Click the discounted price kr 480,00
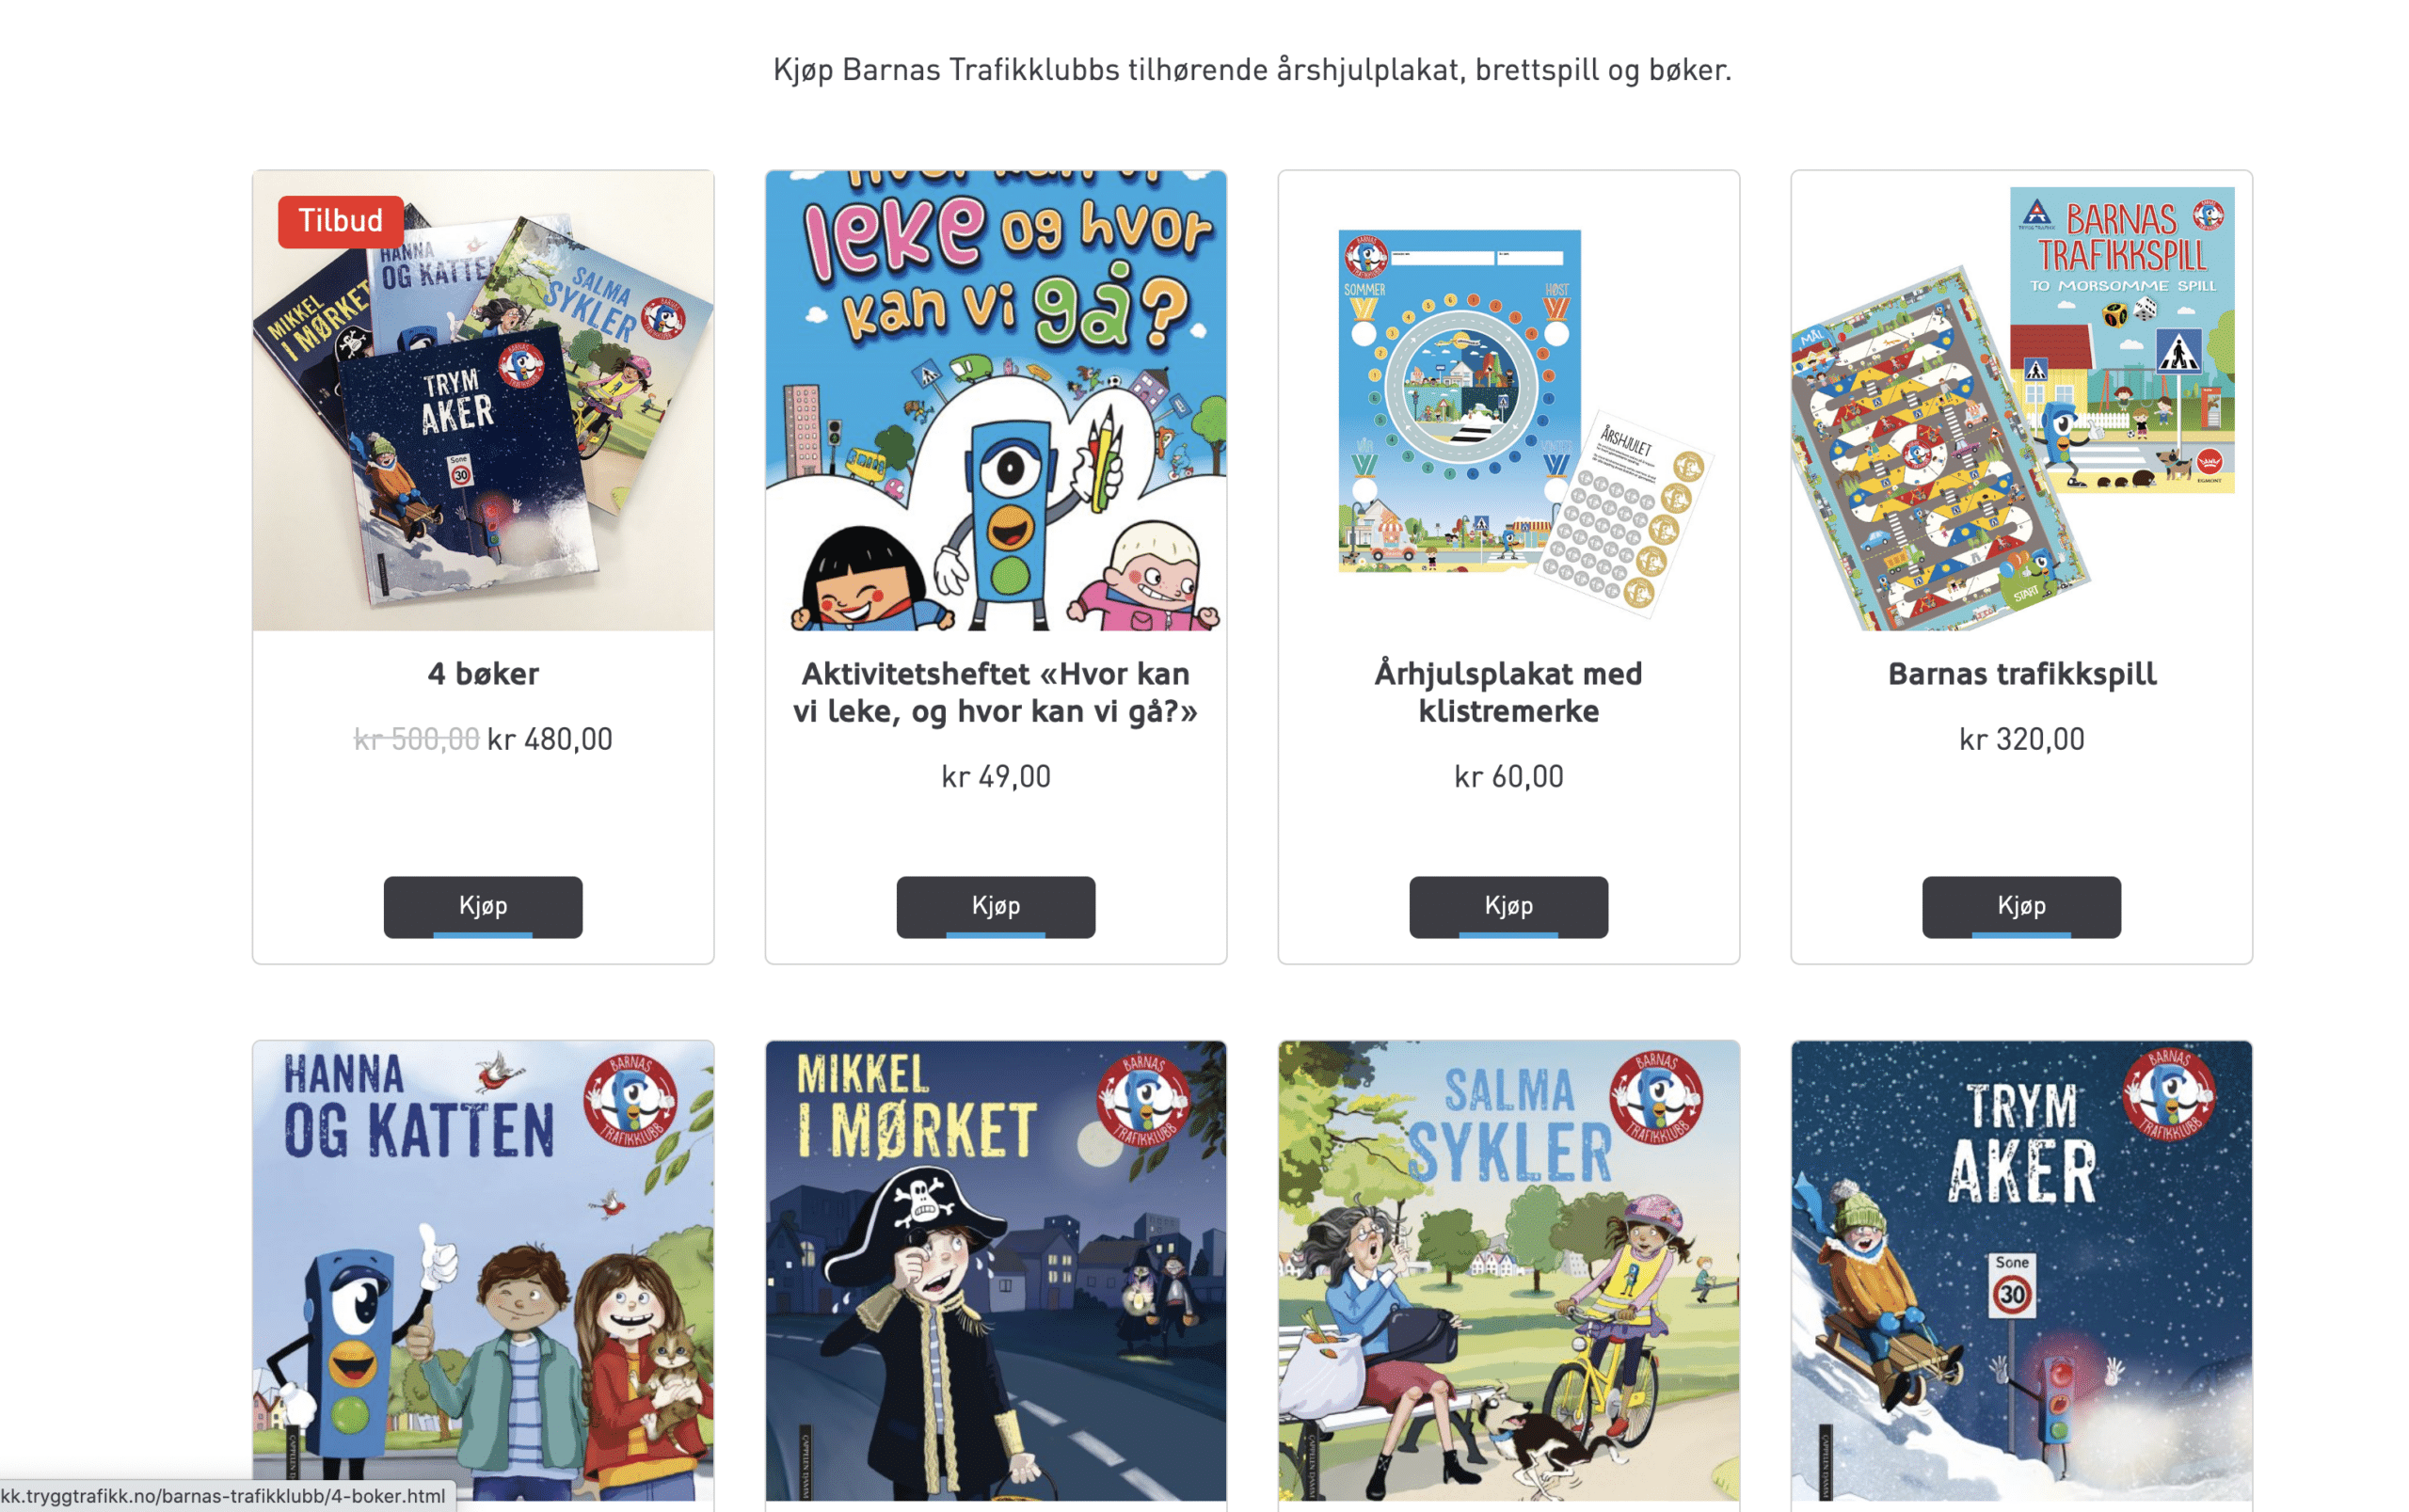 pos(549,740)
